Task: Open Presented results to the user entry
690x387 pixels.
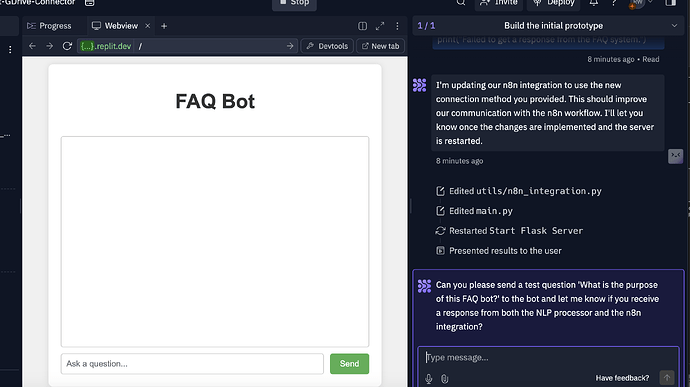Action: click(499, 251)
